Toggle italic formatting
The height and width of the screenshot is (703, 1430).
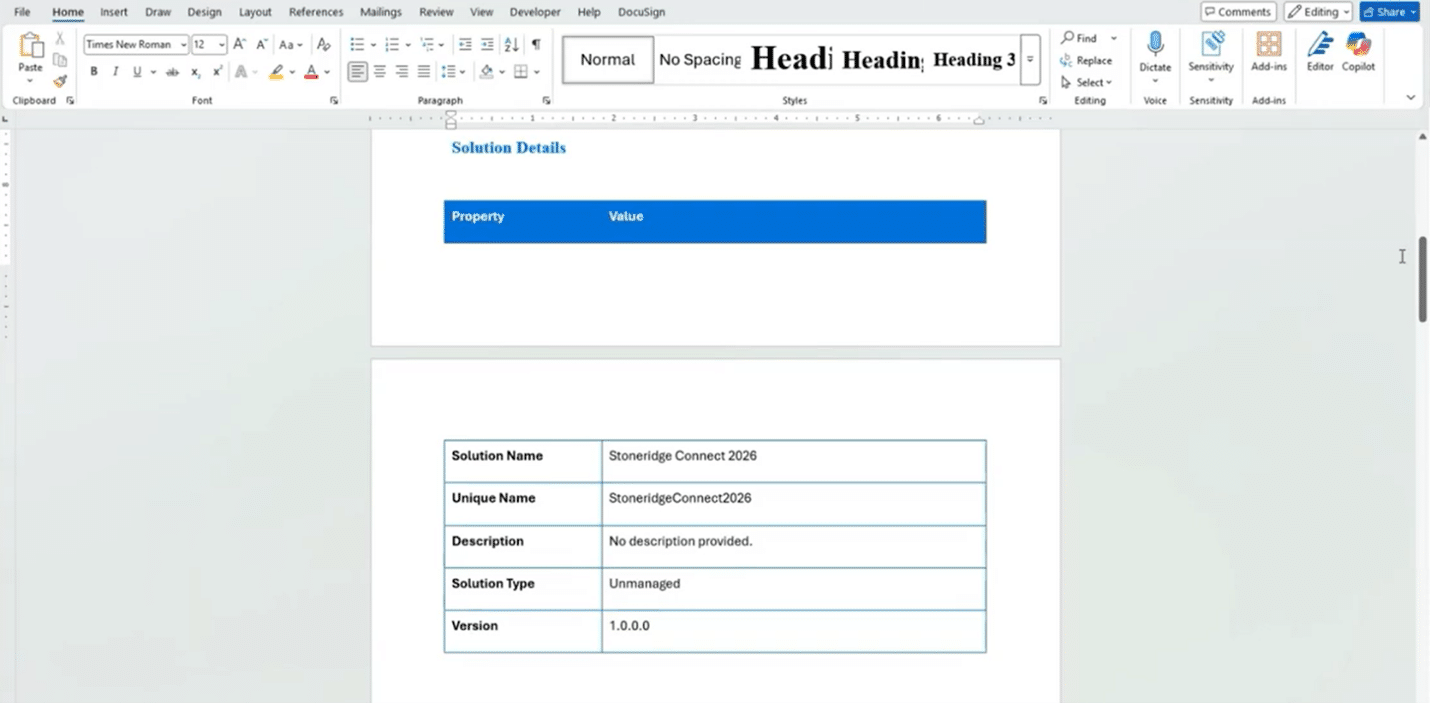tap(115, 72)
